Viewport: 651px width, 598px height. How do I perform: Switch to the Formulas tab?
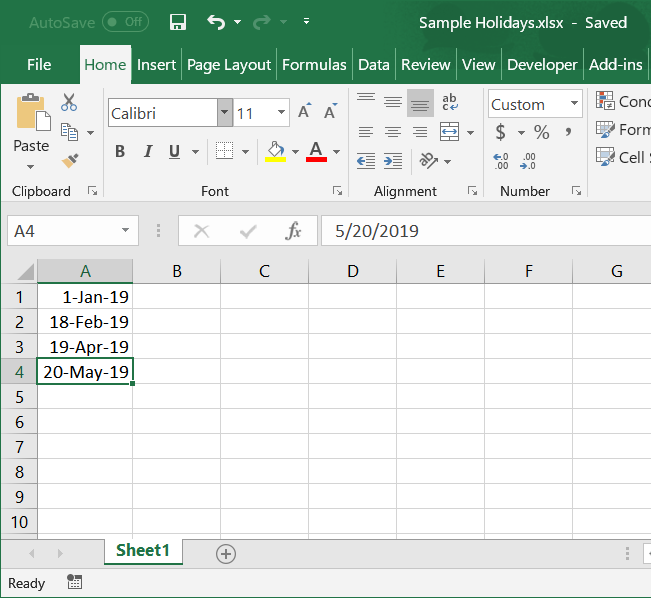[314, 65]
